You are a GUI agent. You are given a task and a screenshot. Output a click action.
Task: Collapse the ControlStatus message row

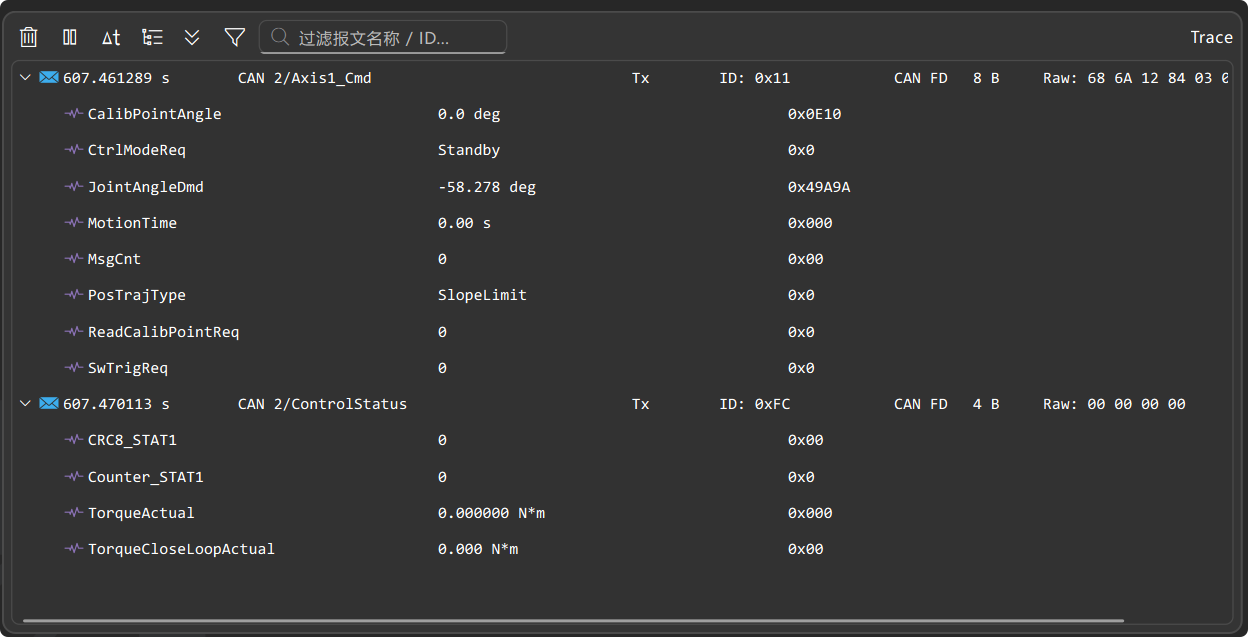coord(26,404)
